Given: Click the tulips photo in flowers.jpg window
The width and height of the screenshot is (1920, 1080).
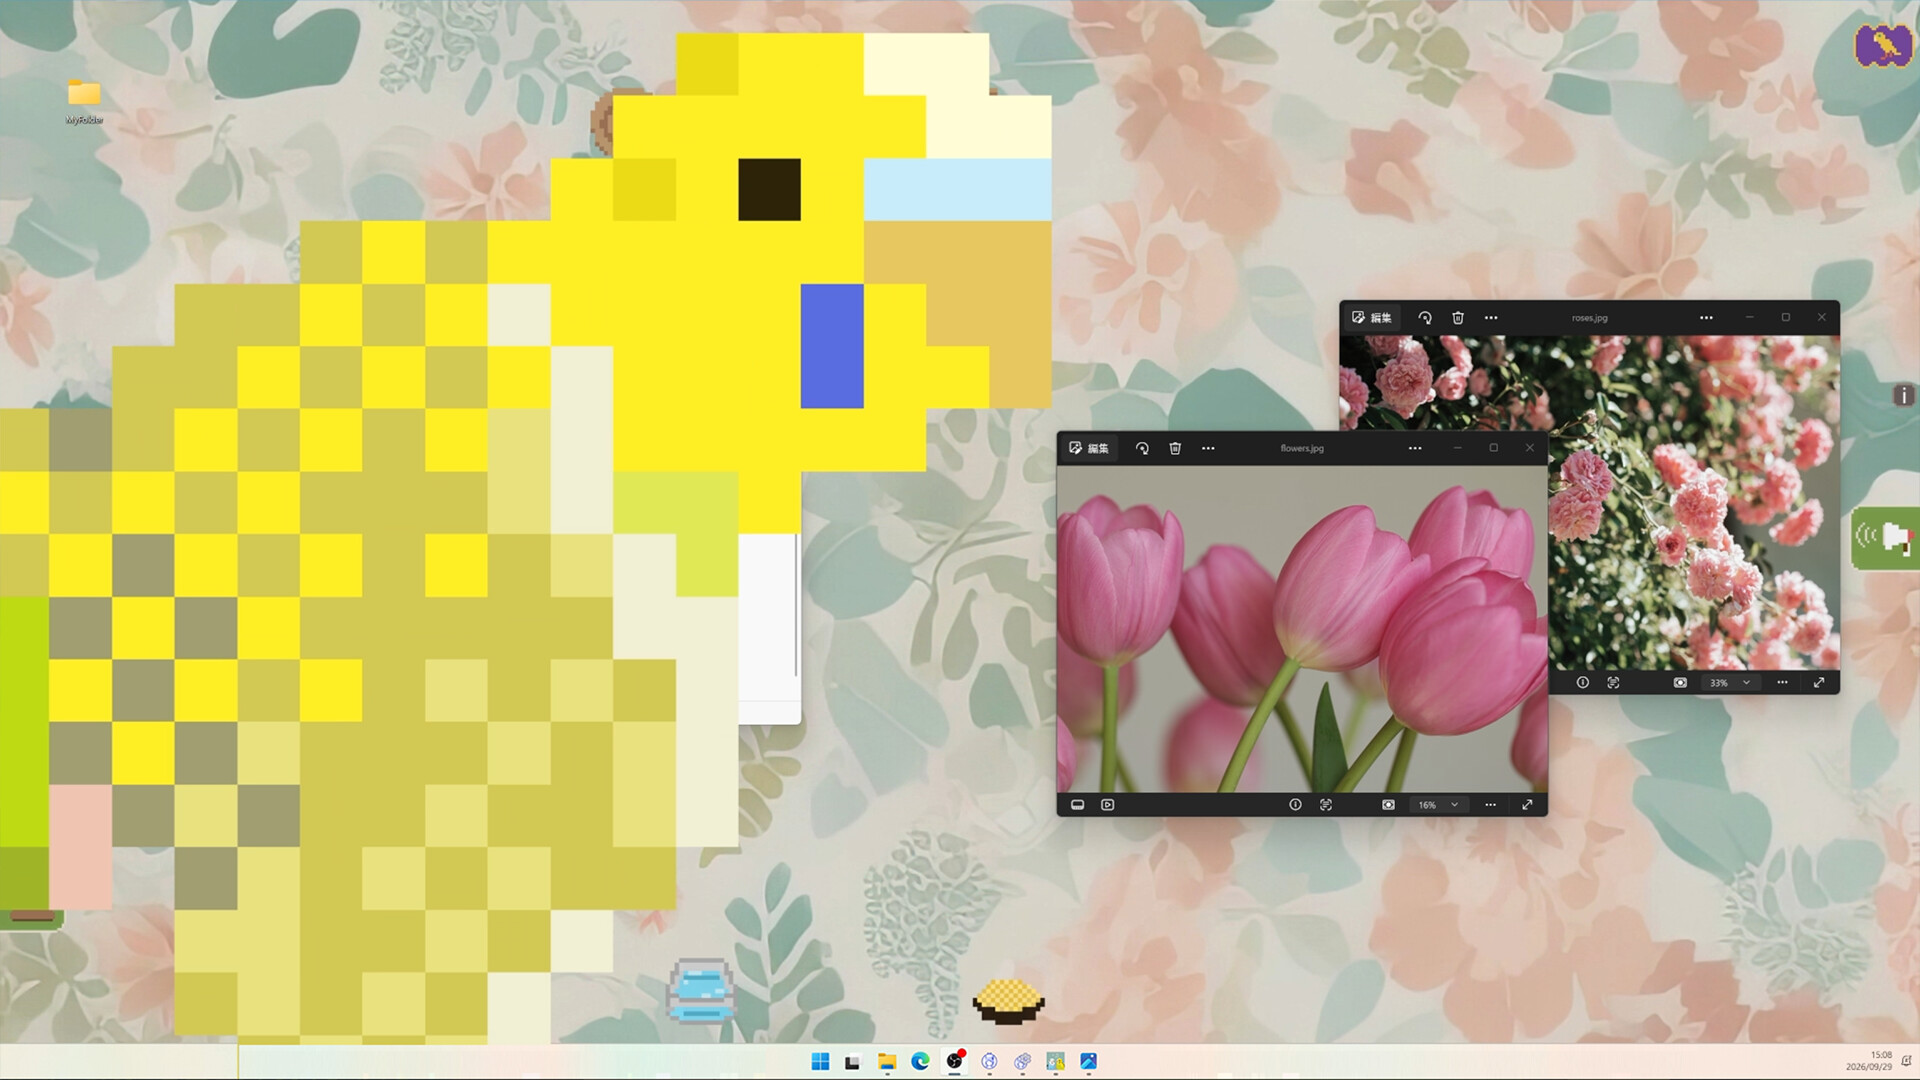Looking at the screenshot, I should [x=1302, y=629].
